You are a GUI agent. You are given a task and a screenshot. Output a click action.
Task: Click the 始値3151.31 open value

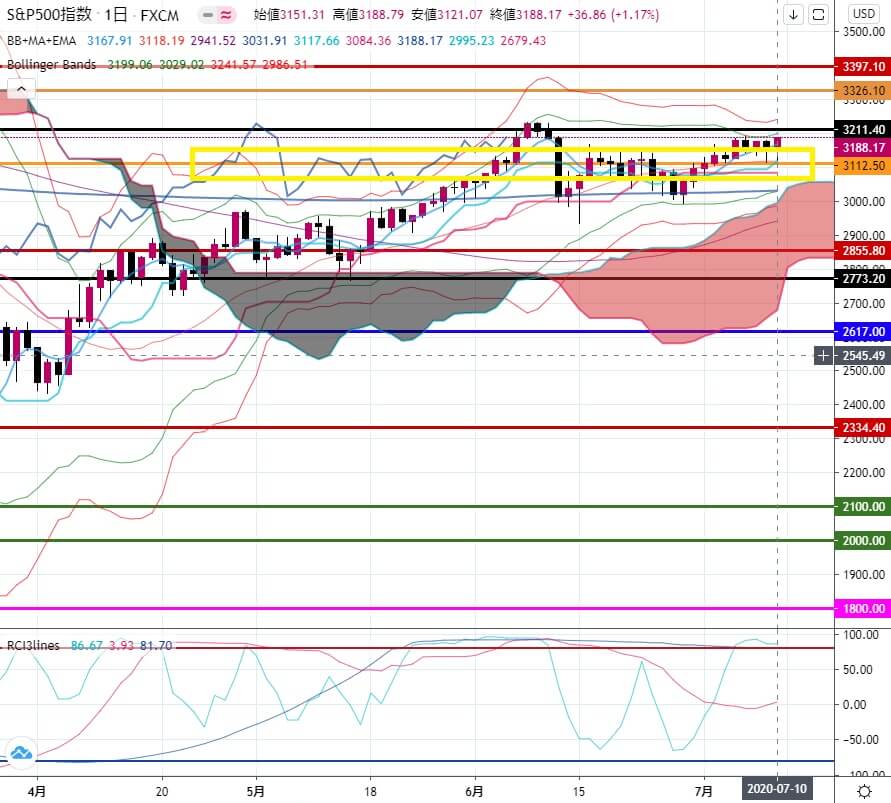pyautogui.click(x=289, y=15)
